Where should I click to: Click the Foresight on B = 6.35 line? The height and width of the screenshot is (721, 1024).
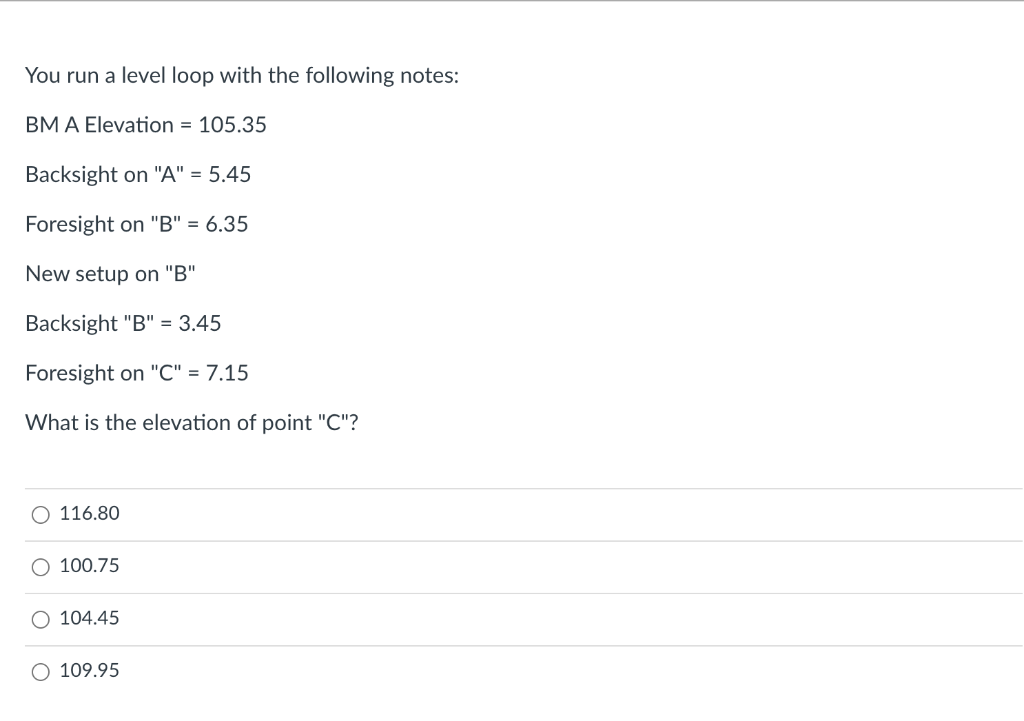pyautogui.click(x=137, y=224)
